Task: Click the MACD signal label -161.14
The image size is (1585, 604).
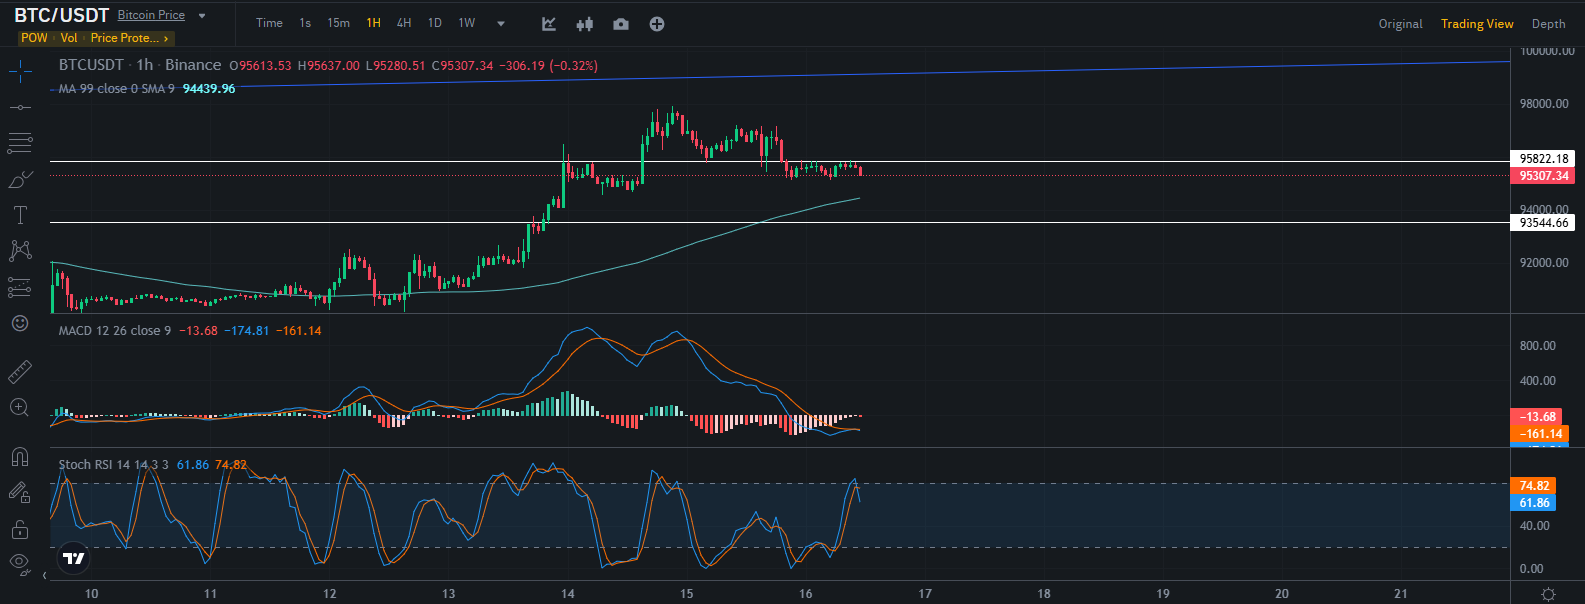Action: pos(1538,434)
